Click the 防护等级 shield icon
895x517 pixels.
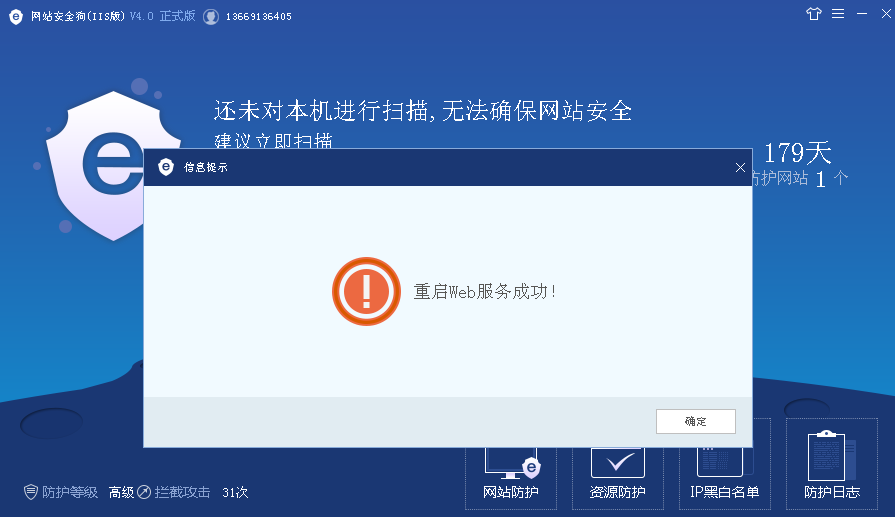point(31,492)
